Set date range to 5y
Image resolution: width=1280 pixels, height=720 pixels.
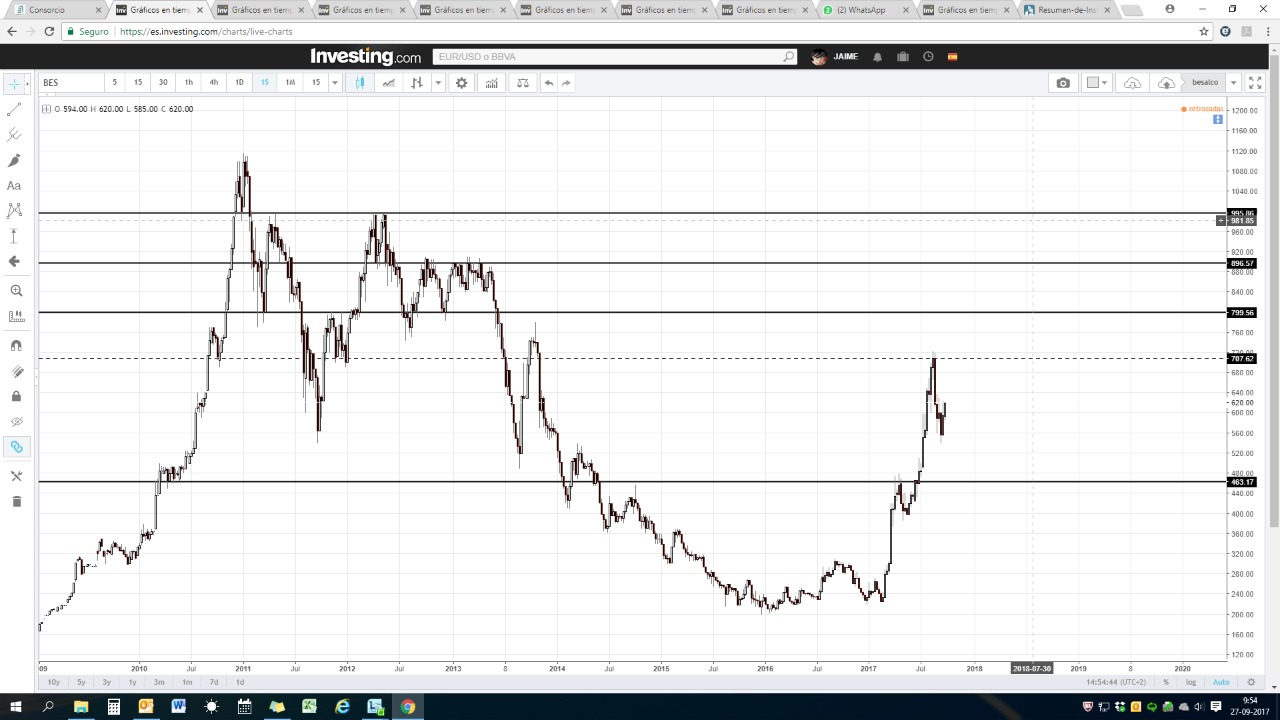pos(81,682)
